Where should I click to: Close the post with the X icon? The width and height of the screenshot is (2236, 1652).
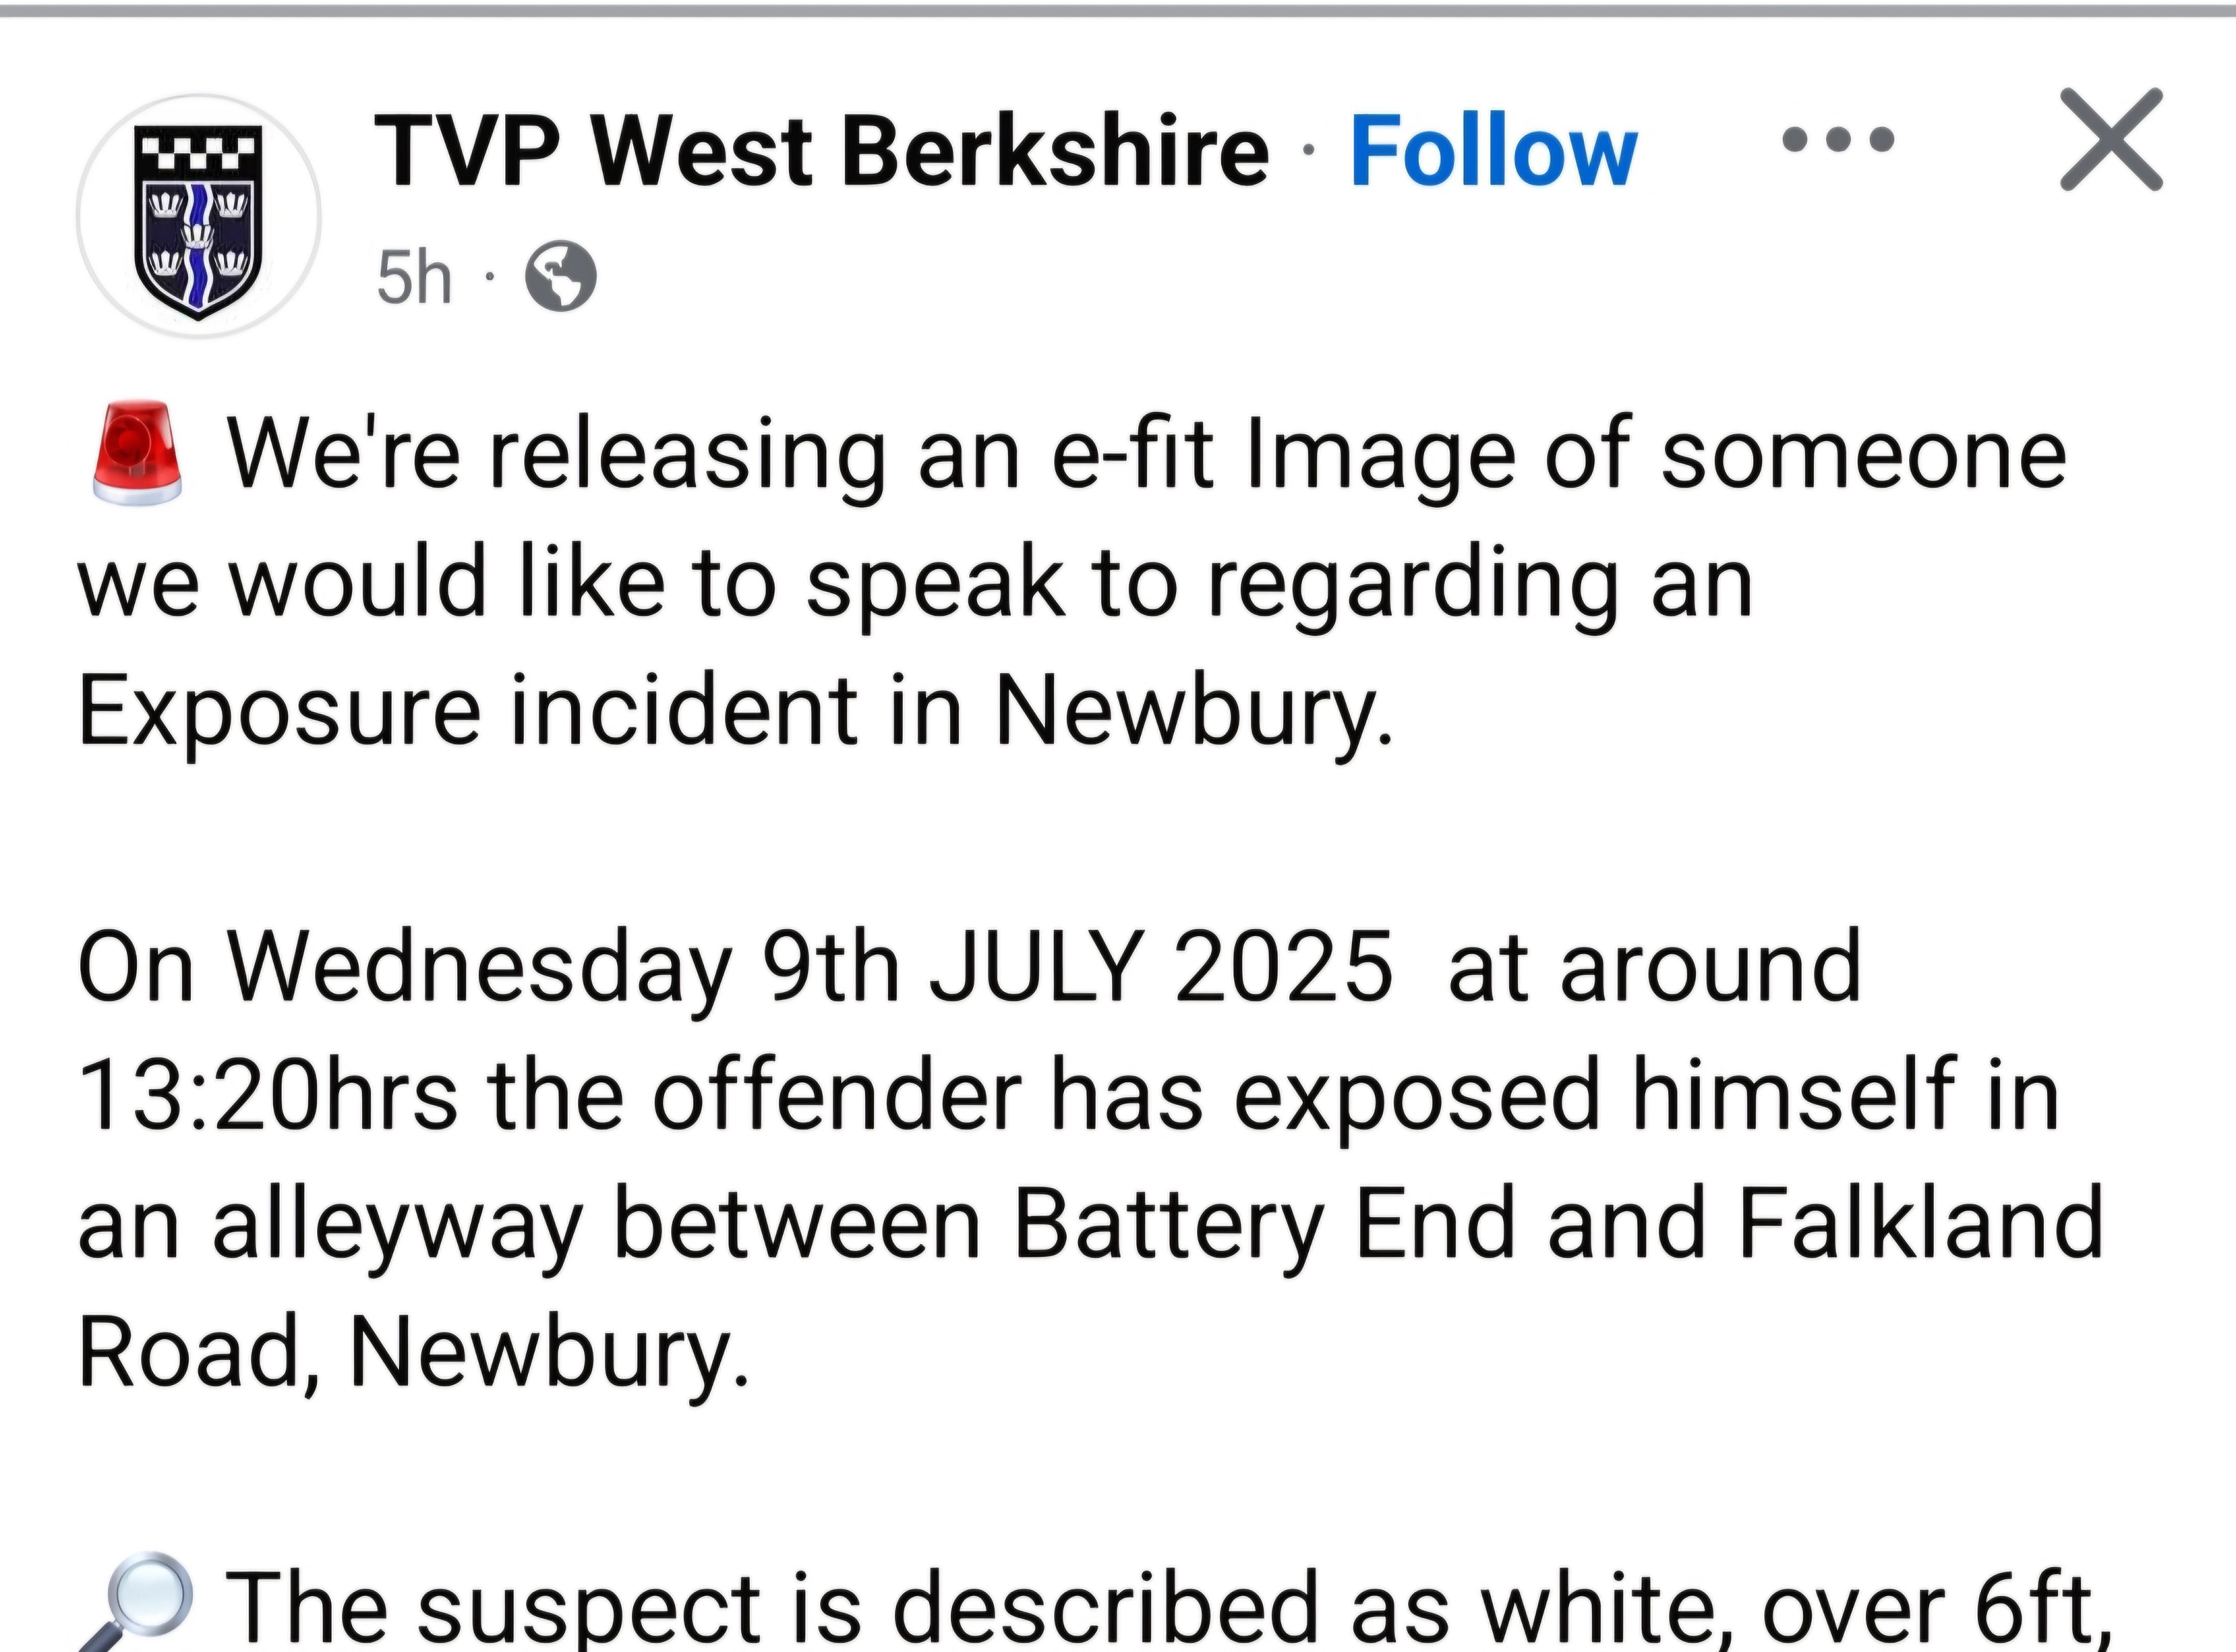[x=2111, y=139]
